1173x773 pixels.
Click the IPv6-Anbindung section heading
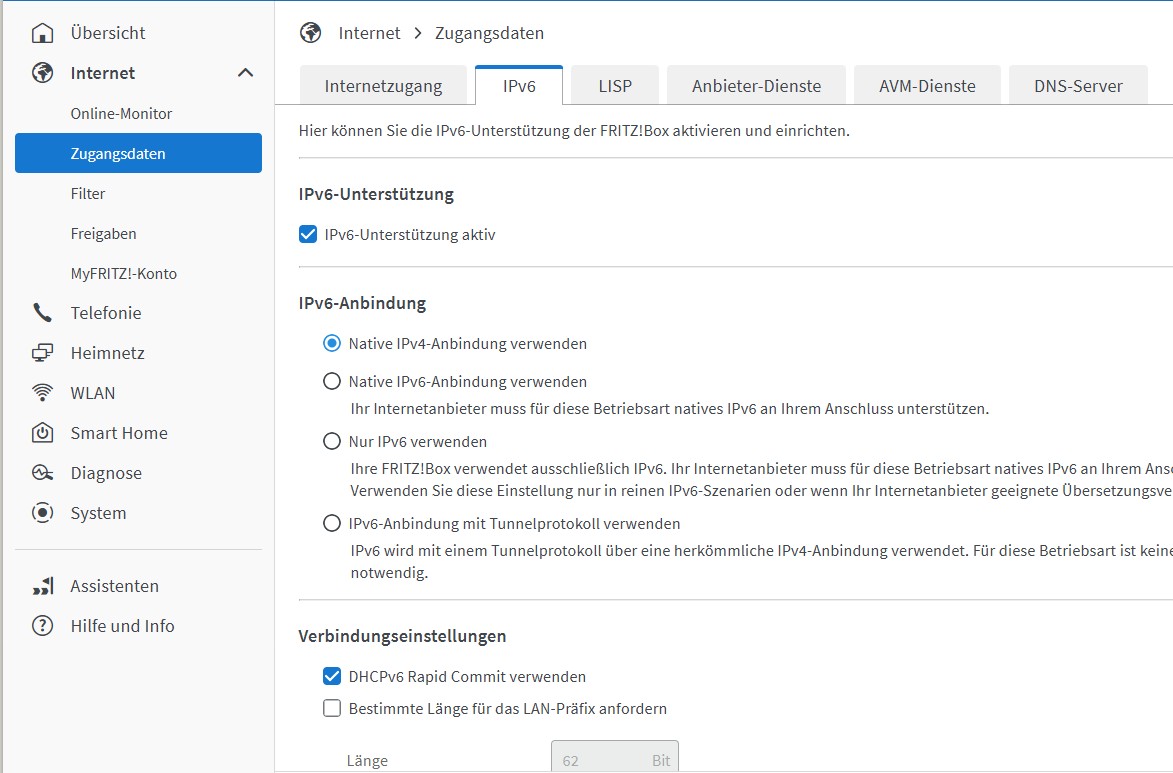coord(362,303)
